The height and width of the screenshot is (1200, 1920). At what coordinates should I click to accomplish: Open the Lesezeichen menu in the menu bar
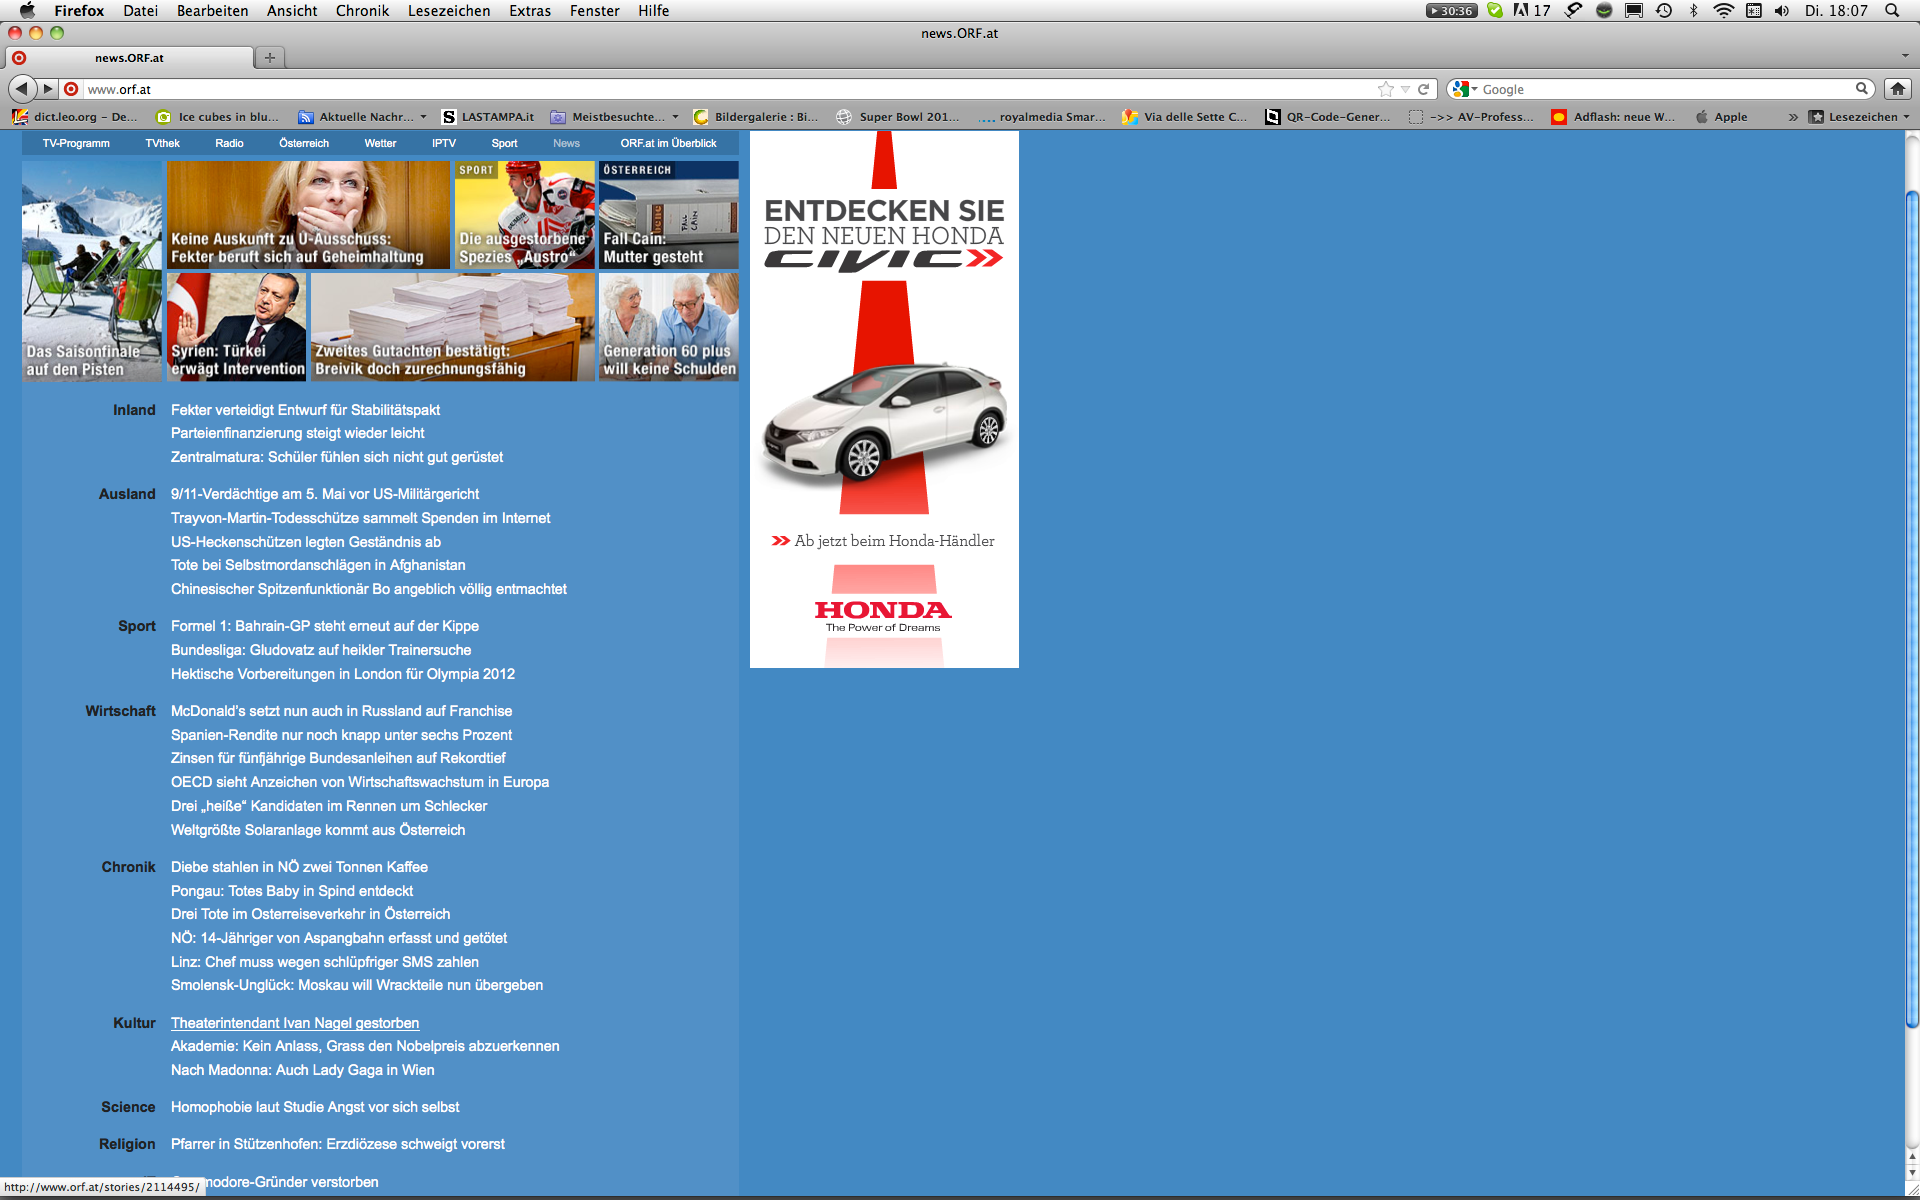[449, 10]
